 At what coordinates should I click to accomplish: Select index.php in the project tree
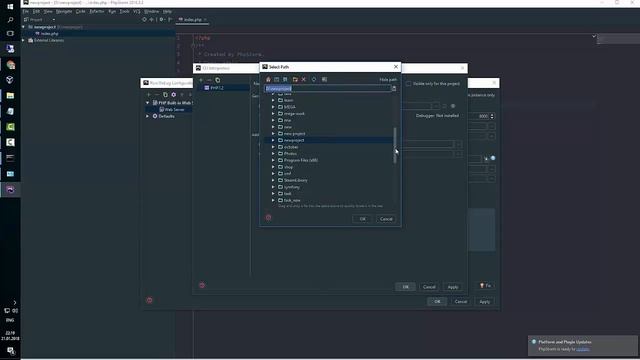point(49,33)
